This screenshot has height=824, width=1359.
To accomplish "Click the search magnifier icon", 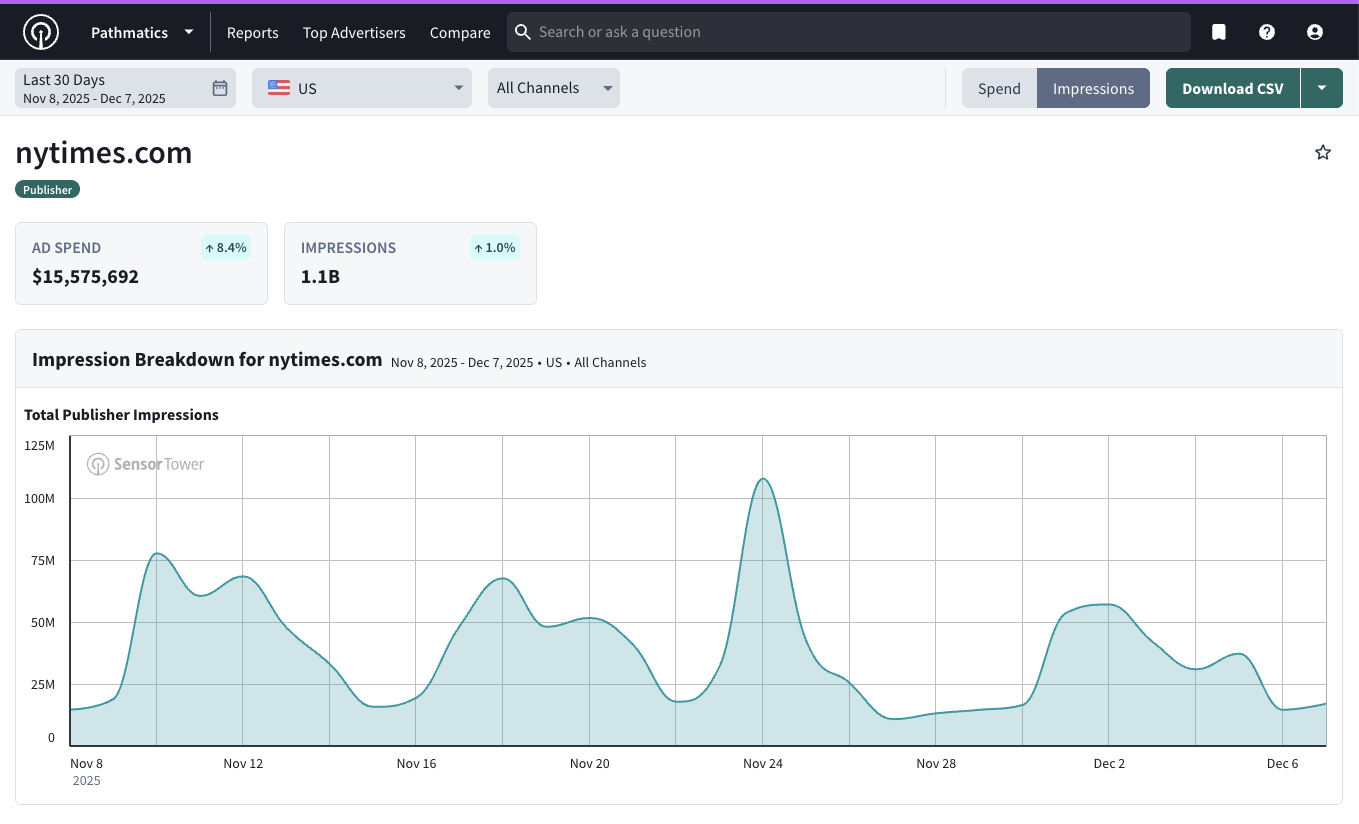I will pos(522,32).
